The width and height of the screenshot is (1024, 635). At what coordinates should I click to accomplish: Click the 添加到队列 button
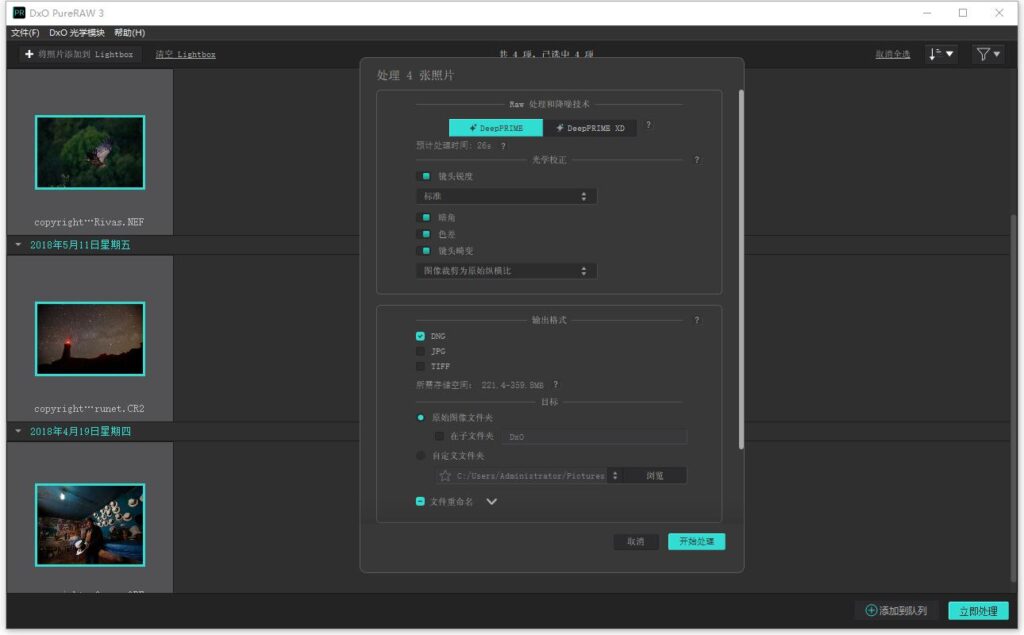[x=896, y=611]
